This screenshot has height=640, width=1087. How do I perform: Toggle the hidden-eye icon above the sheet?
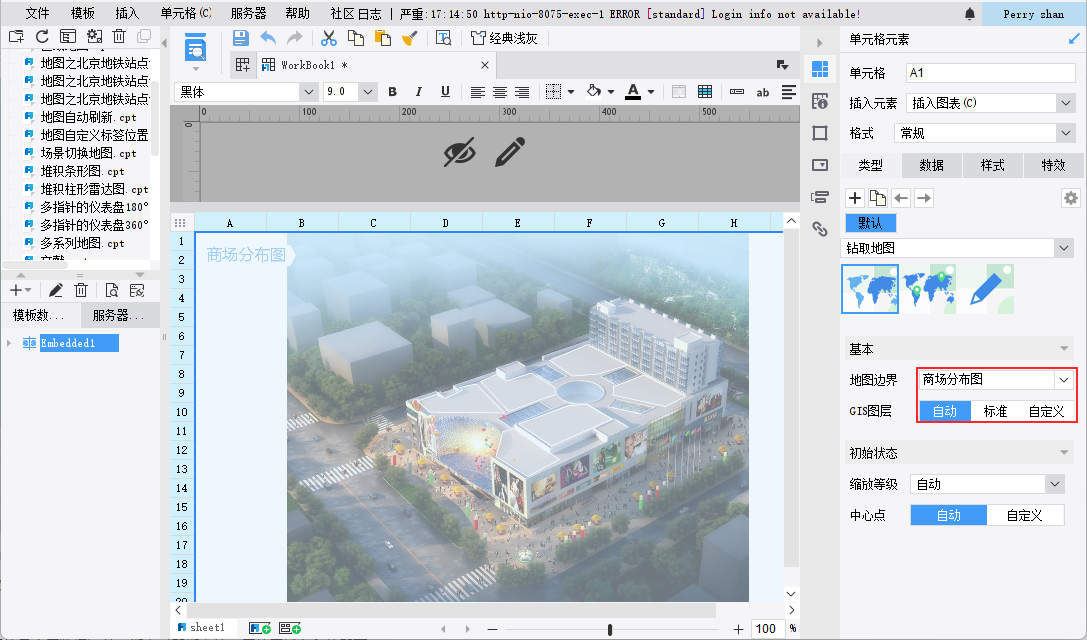[460, 152]
